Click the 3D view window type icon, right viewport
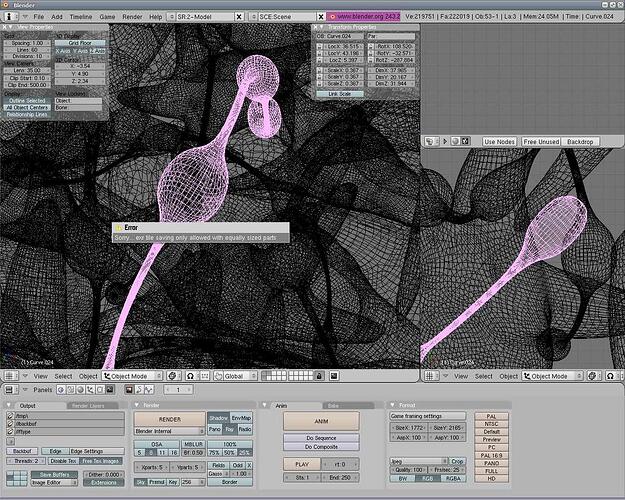The width and height of the screenshot is (625, 500). pyautogui.click(x=430, y=376)
